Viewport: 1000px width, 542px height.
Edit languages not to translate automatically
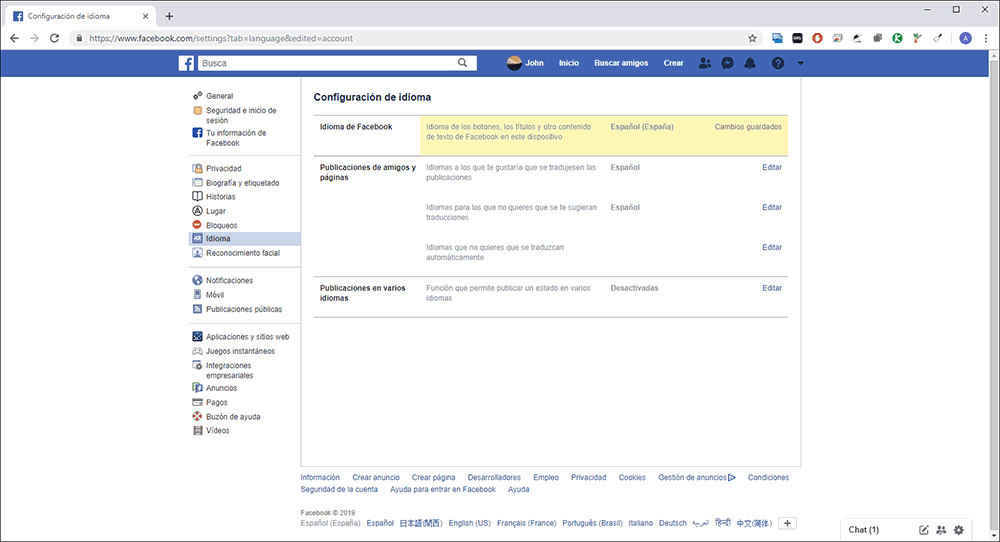pyautogui.click(x=772, y=247)
